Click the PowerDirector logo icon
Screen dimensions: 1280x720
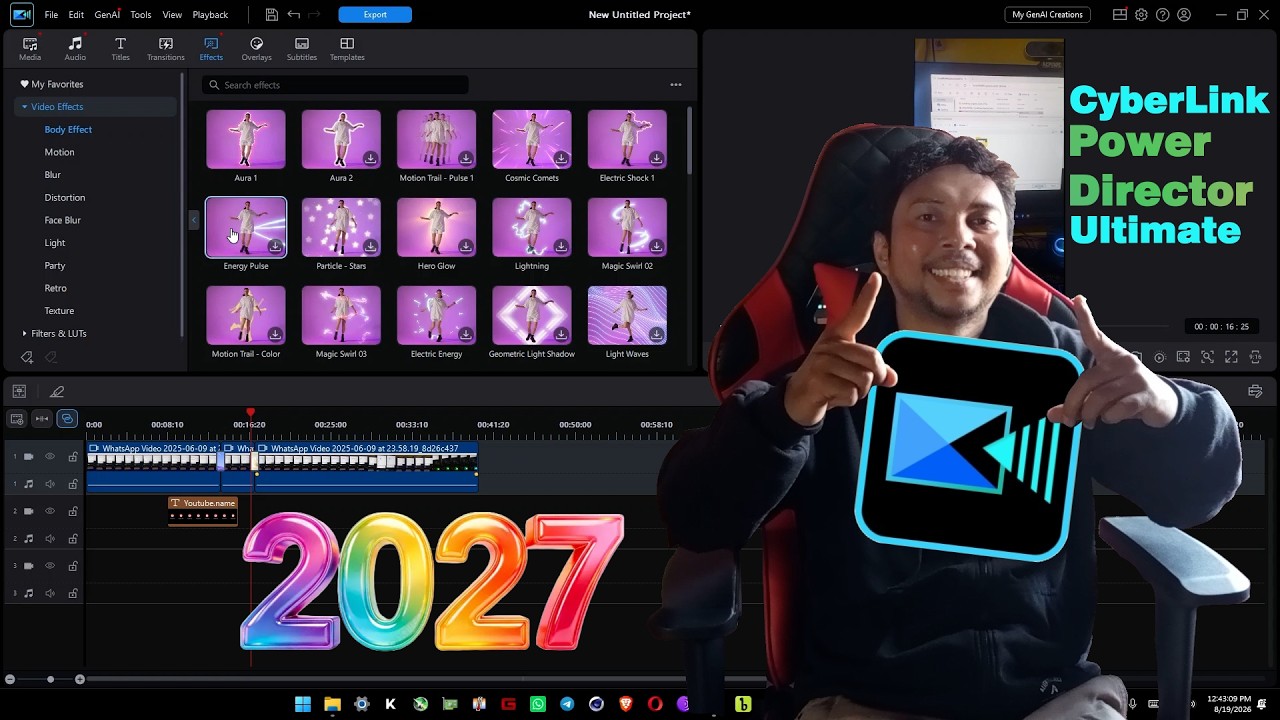[x=21, y=14]
